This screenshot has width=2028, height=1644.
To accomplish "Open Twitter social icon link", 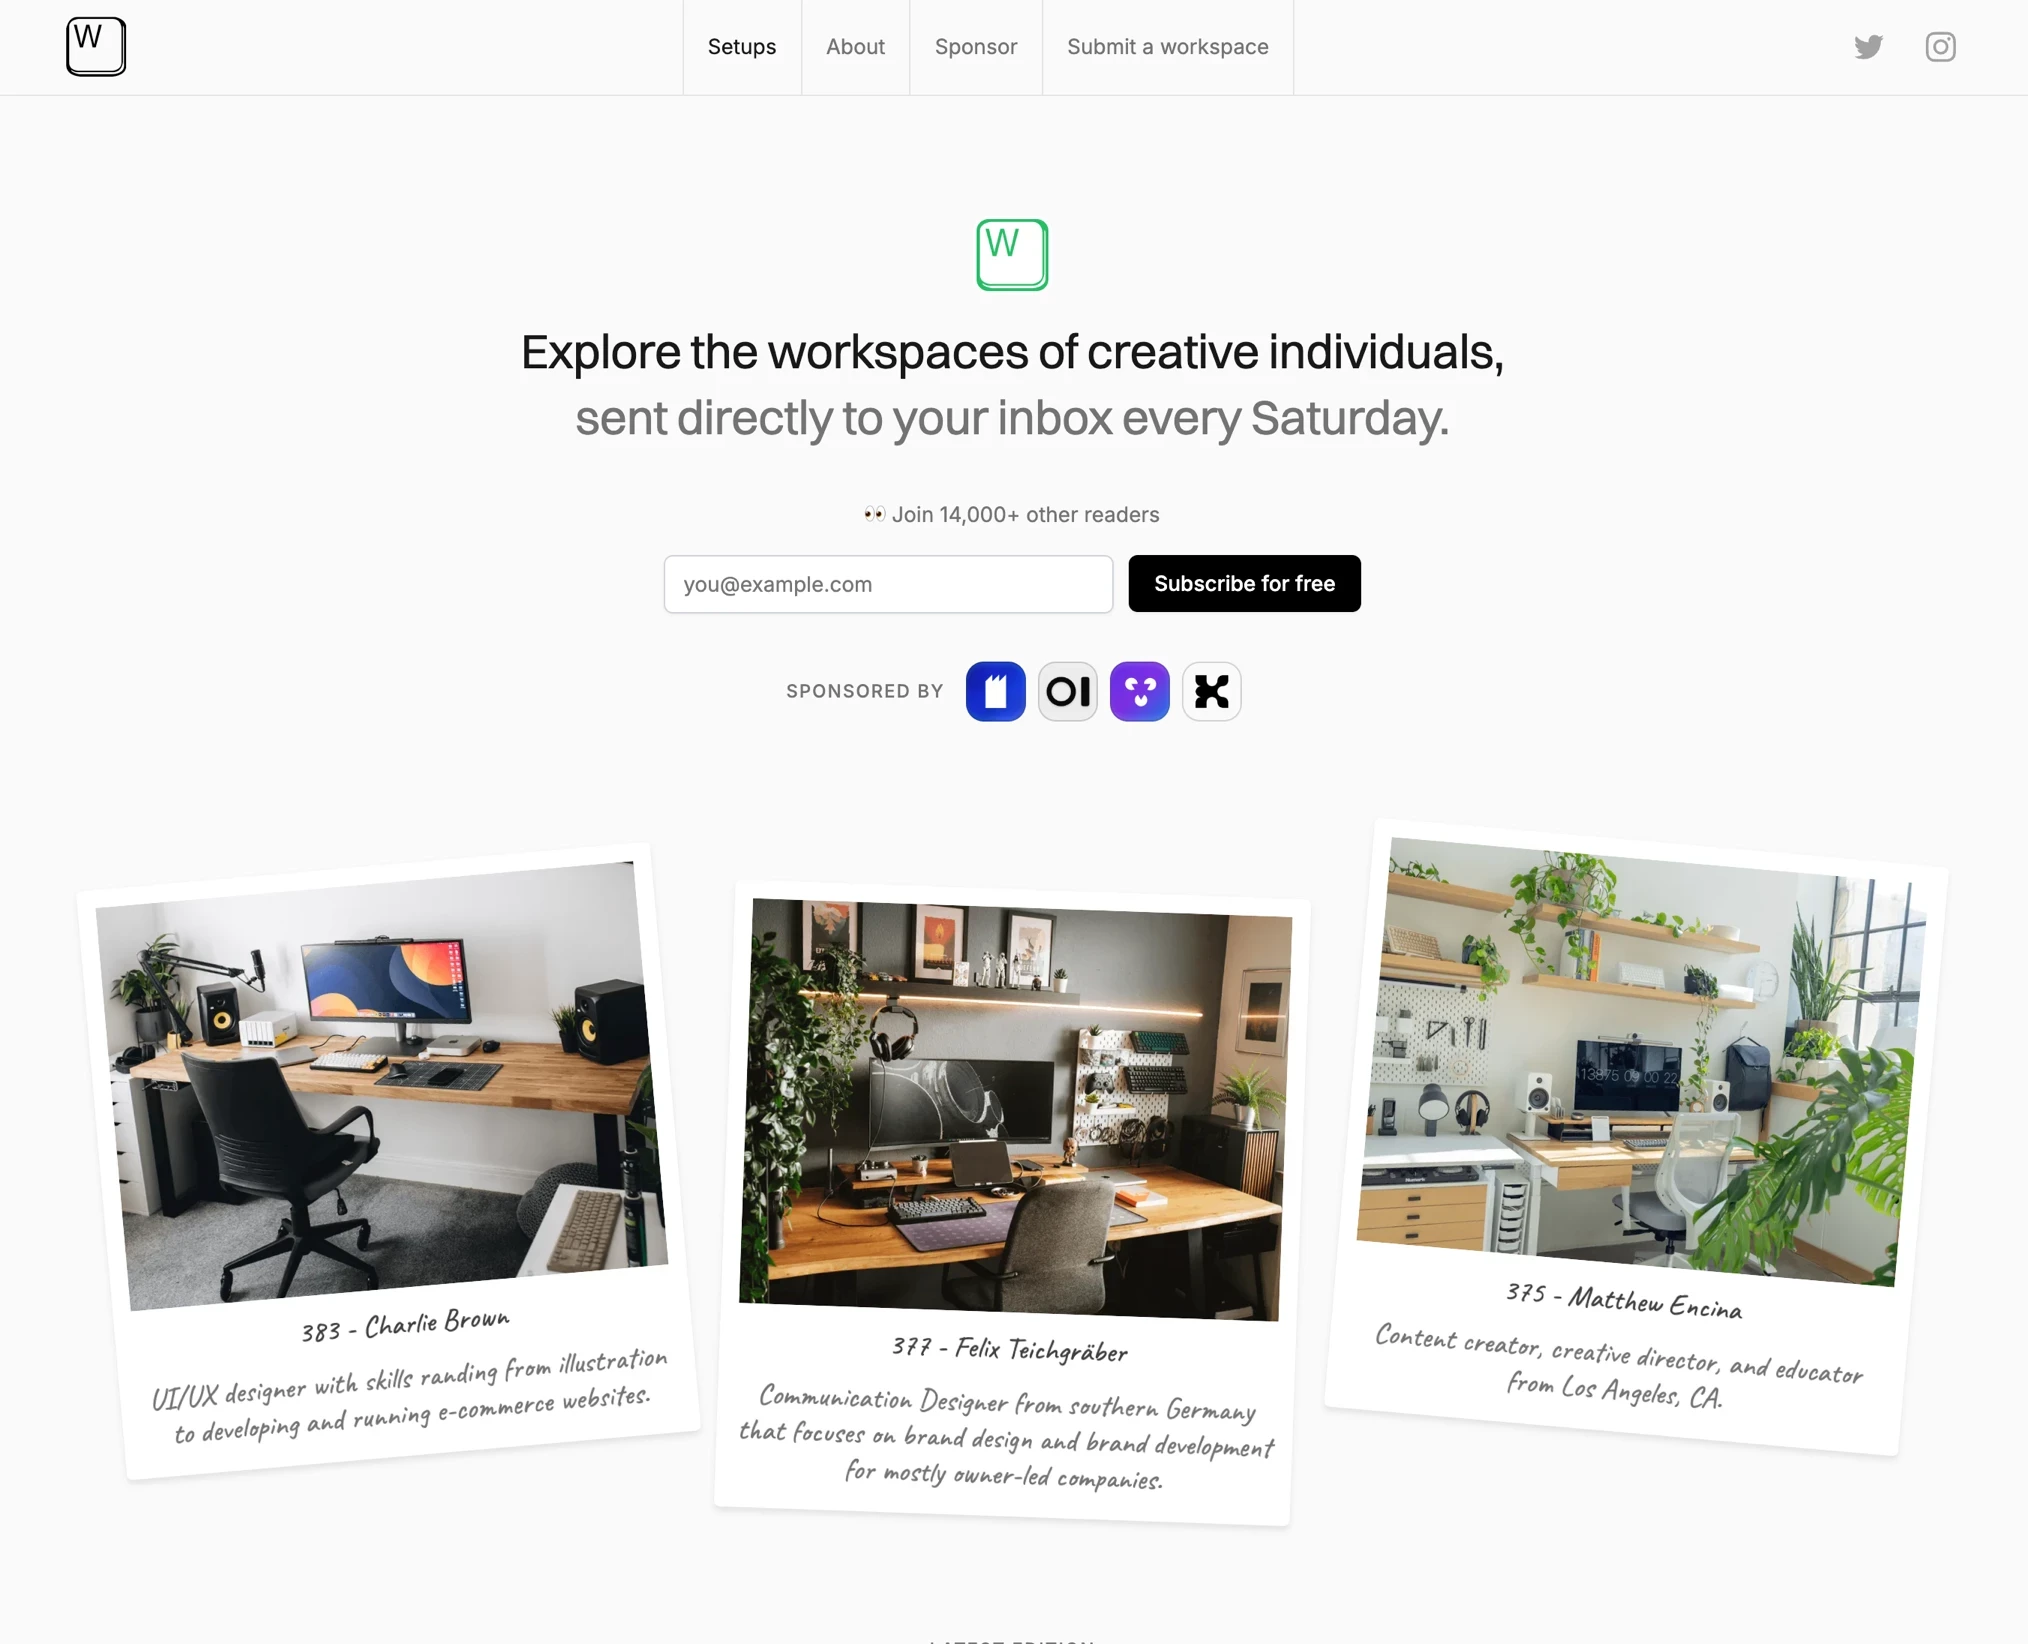I will pyautogui.click(x=1869, y=47).
